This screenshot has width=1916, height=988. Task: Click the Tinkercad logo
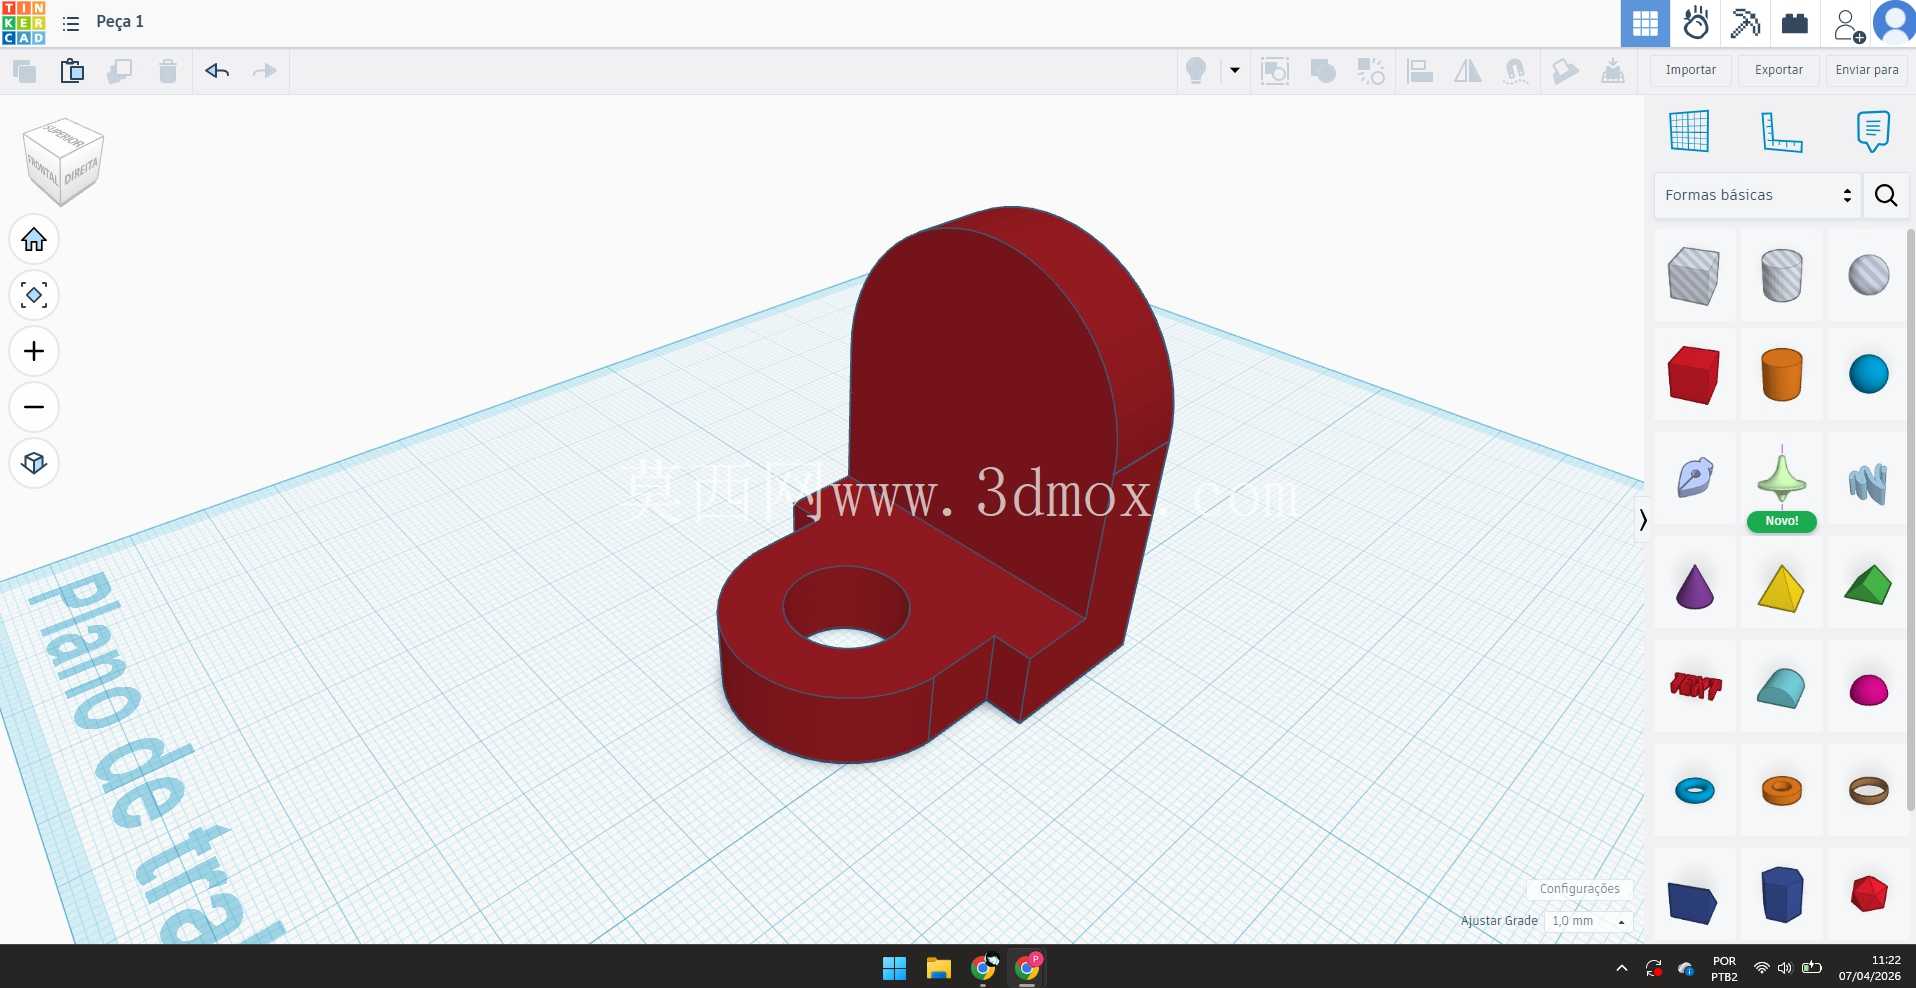tap(23, 22)
